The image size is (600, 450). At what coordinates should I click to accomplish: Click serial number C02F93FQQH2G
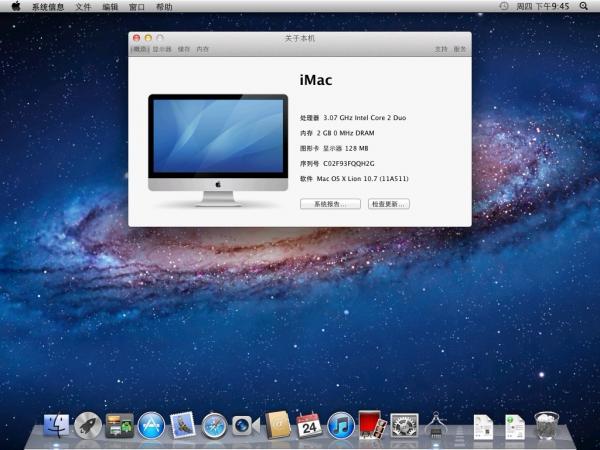click(x=349, y=164)
